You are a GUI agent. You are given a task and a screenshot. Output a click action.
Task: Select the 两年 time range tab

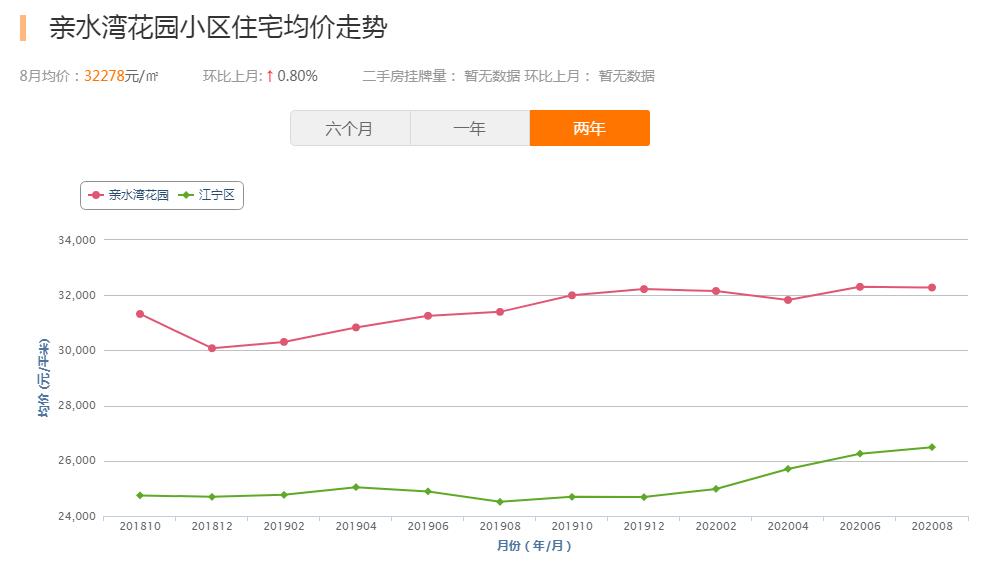pos(590,129)
